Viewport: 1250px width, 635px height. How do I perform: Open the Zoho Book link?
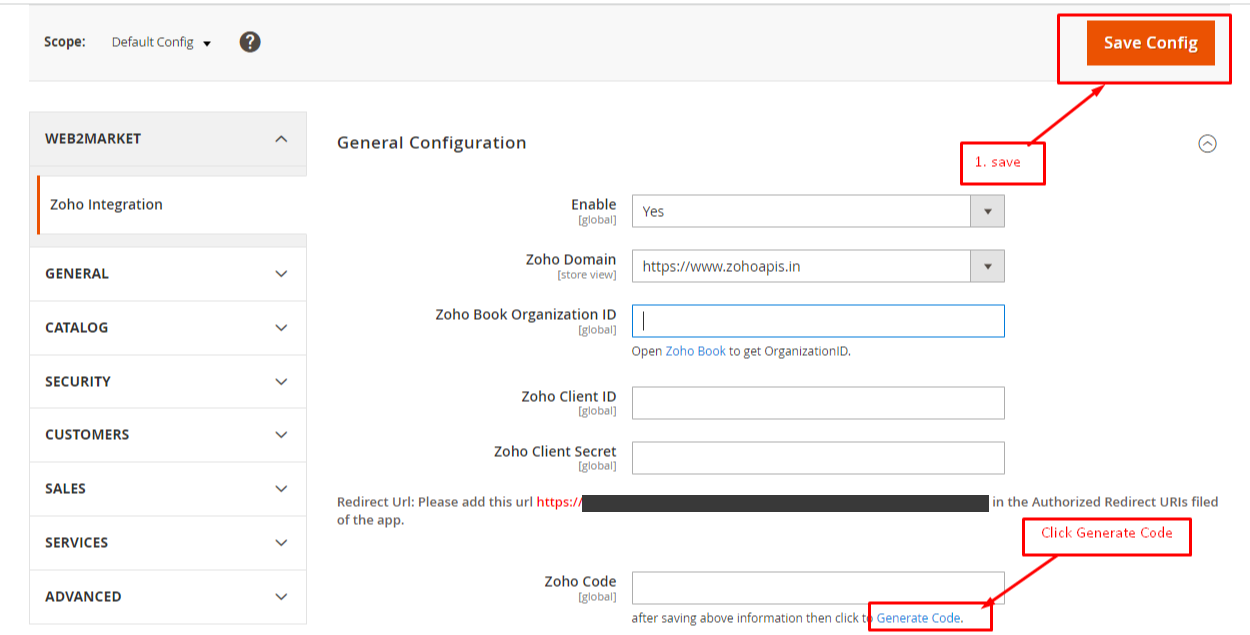point(695,352)
